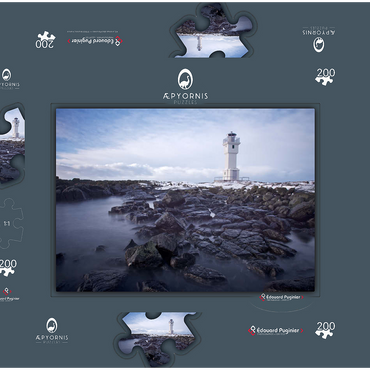Click the Aepyornis egg logo above the main picture

click(185, 79)
